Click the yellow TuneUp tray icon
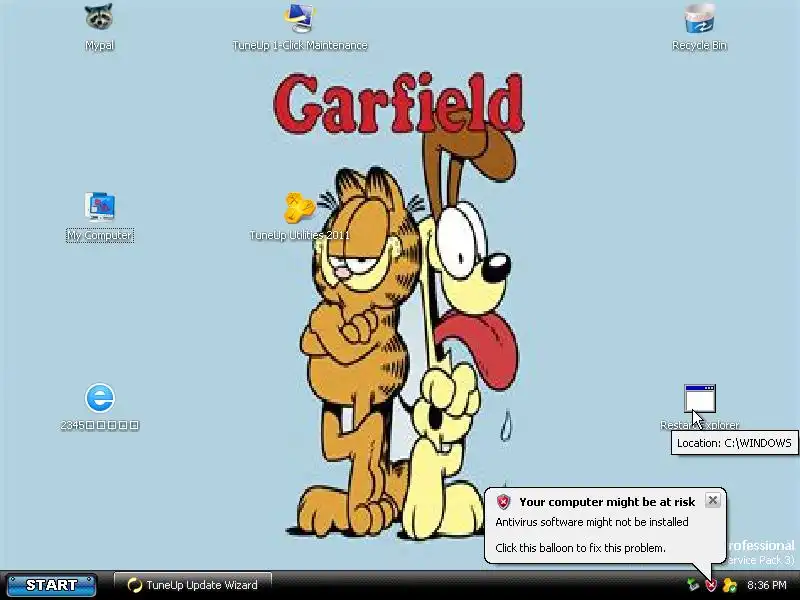 click(730, 585)
